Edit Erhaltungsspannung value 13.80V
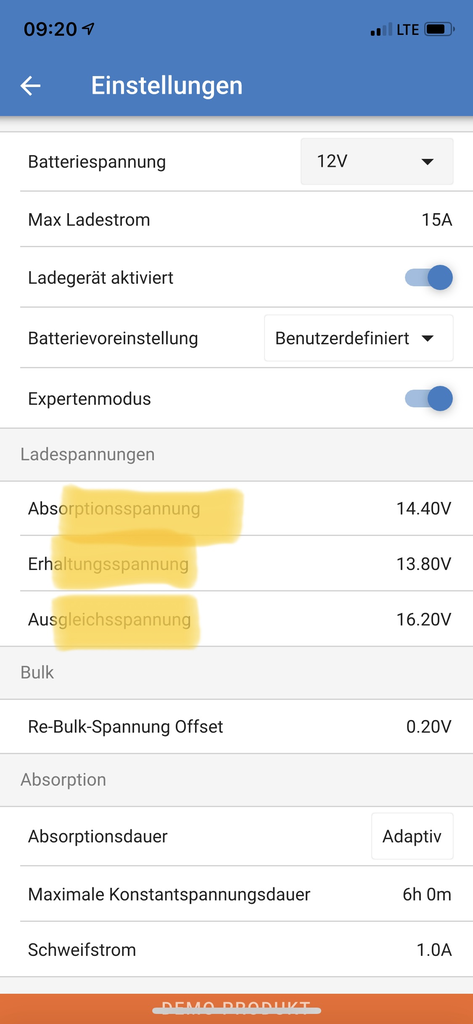 pyautogui.click(x=236, y=564)
